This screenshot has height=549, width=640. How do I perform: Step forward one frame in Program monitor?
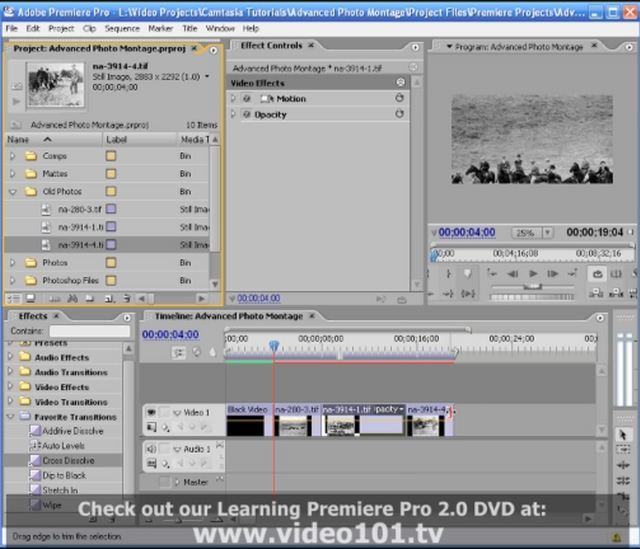point(553,273)
